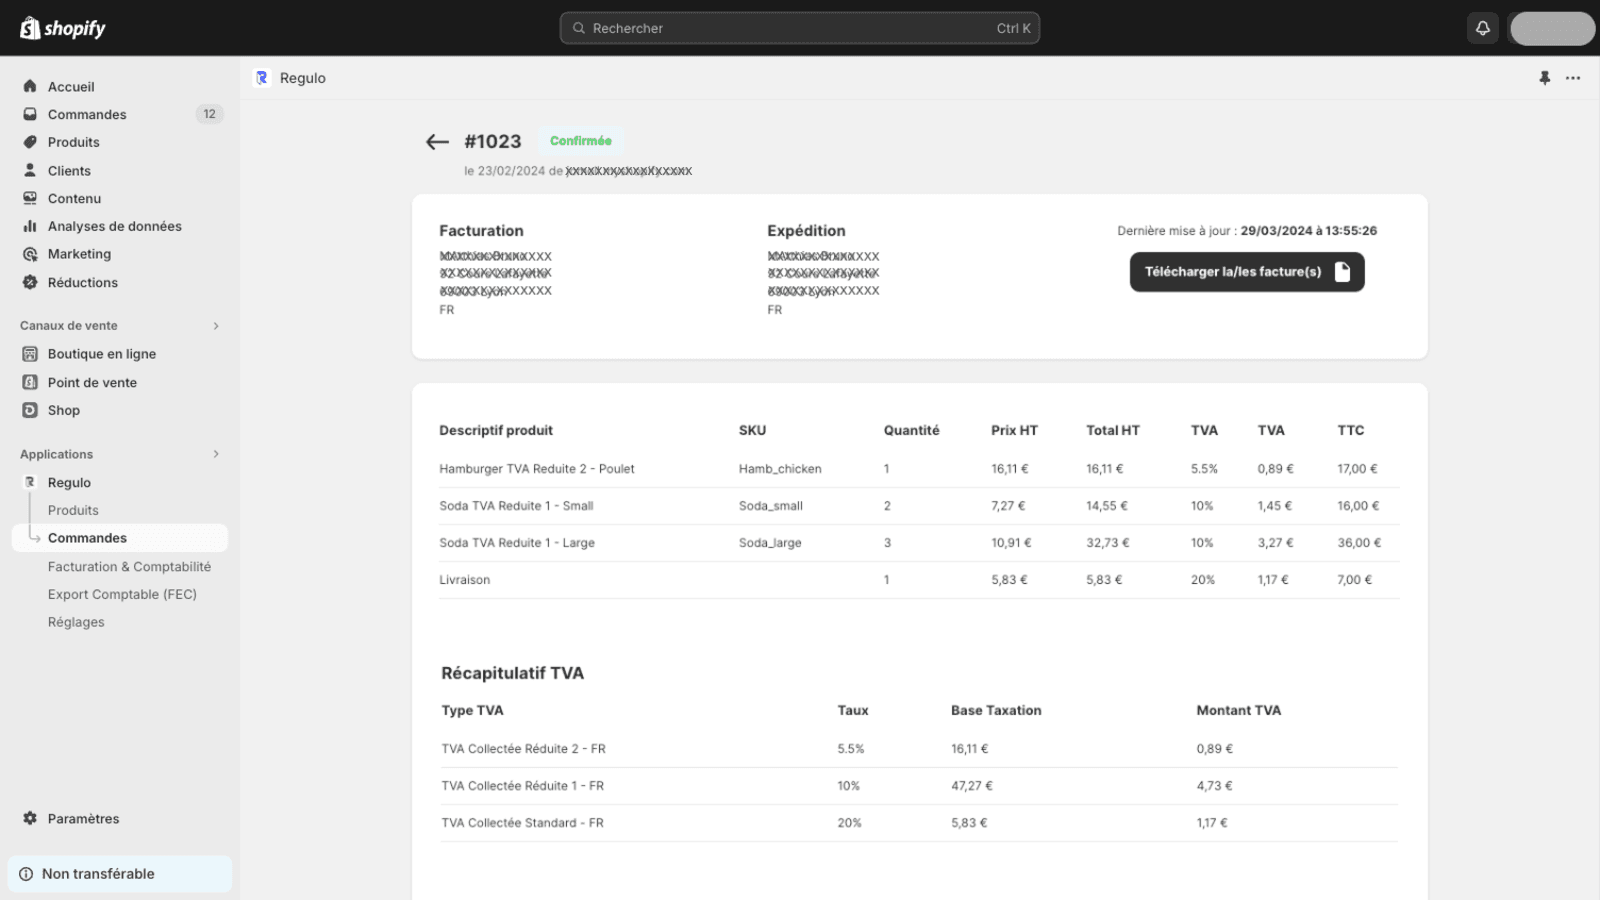Open the user account avatar menu
The width and height of the screenshot is (1600, 900).
[x=1551, y=28]
